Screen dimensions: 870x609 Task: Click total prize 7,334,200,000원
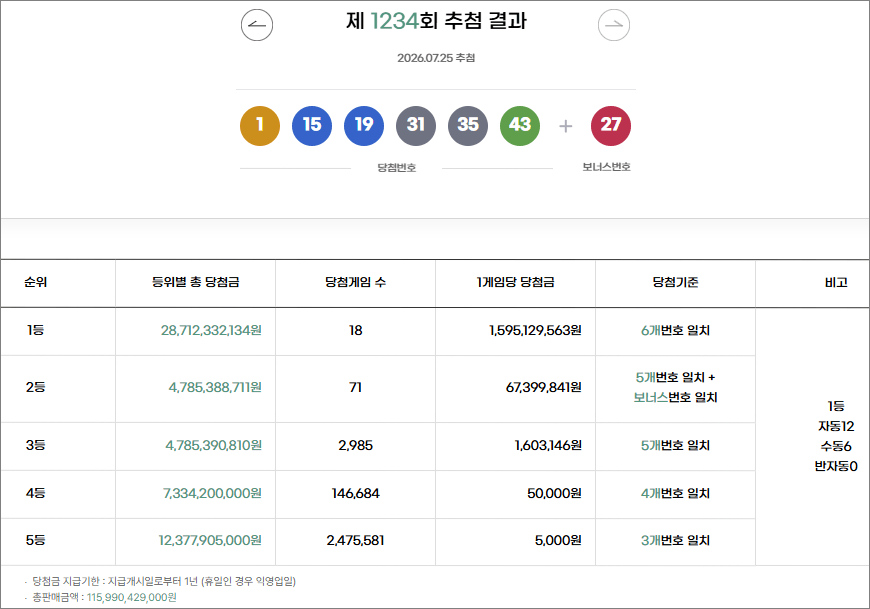pos(213,493)
